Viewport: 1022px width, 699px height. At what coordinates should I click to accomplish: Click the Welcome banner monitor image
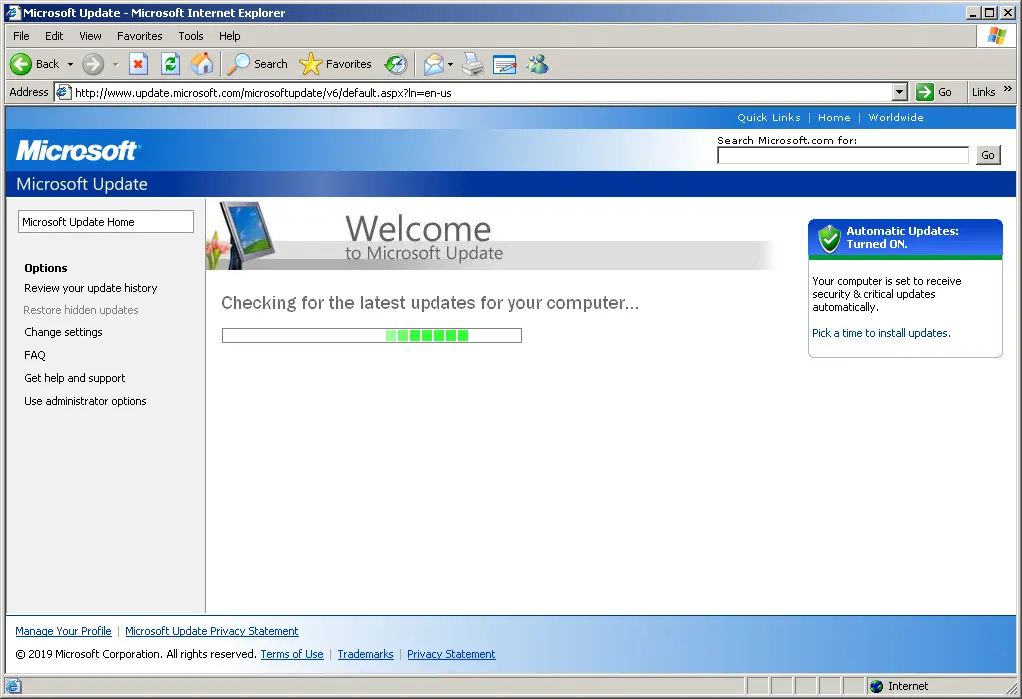(x=246, y=235)
